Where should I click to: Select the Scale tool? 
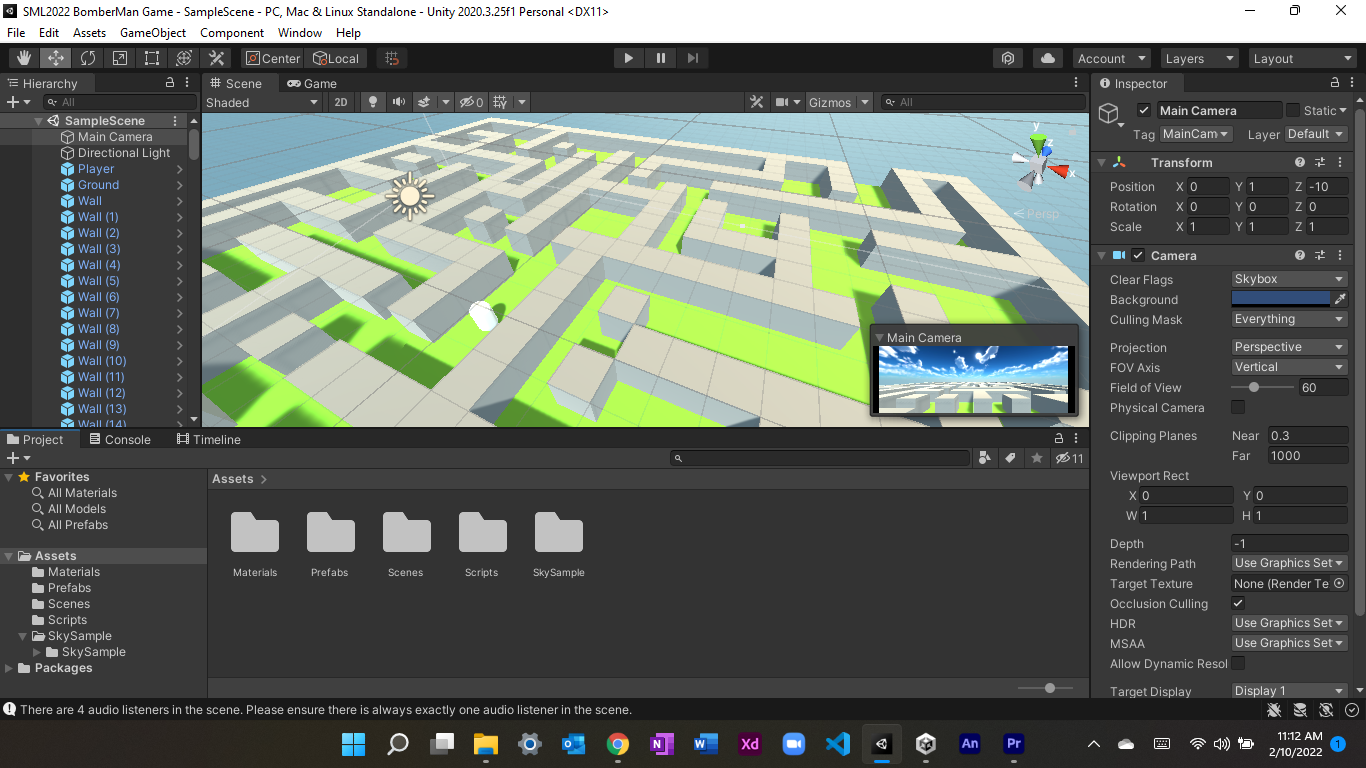(x=120, y=58)
